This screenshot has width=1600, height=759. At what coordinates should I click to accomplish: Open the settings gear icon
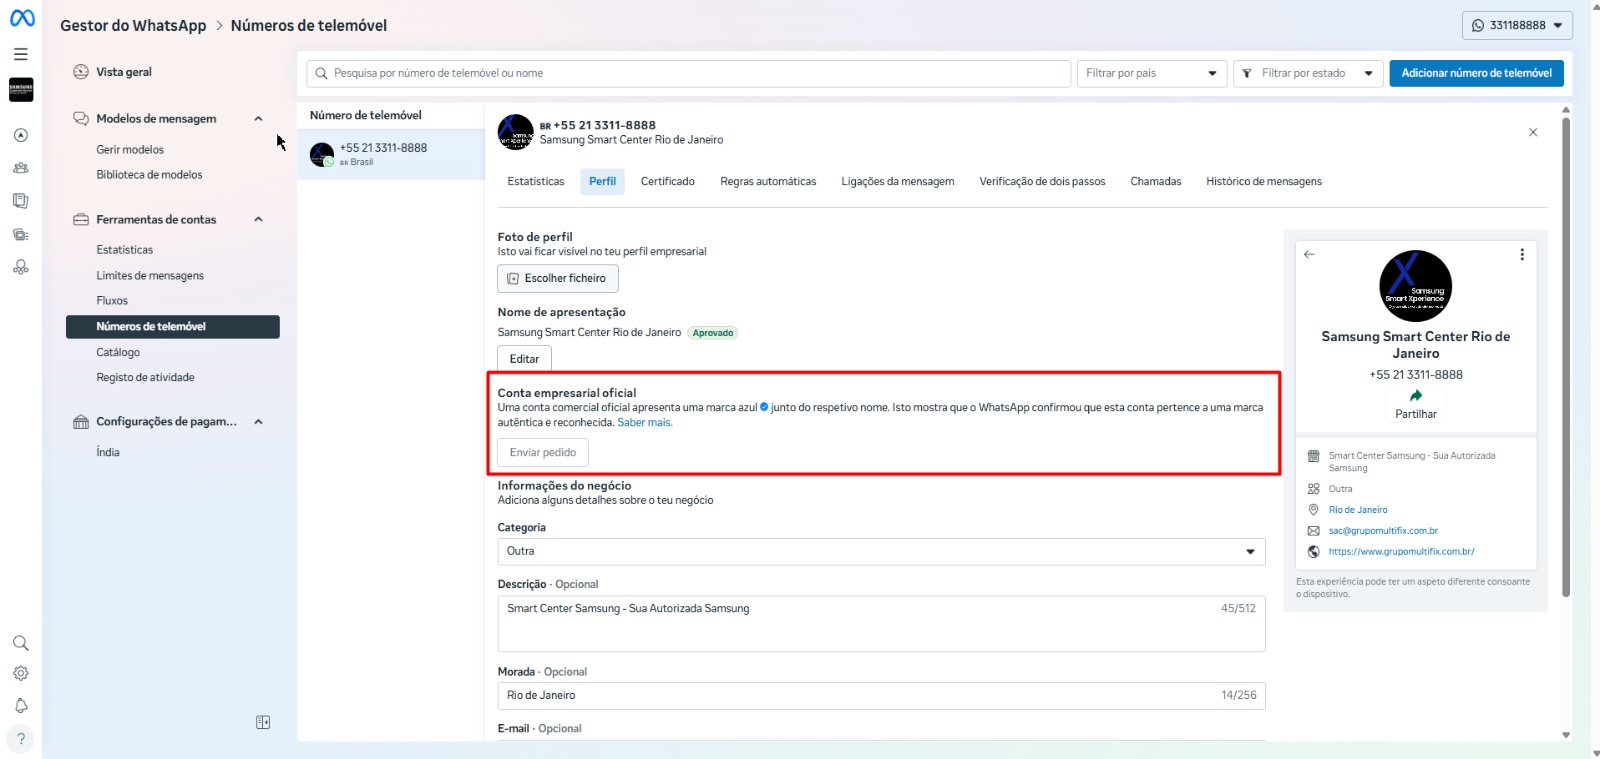(21, 674)
